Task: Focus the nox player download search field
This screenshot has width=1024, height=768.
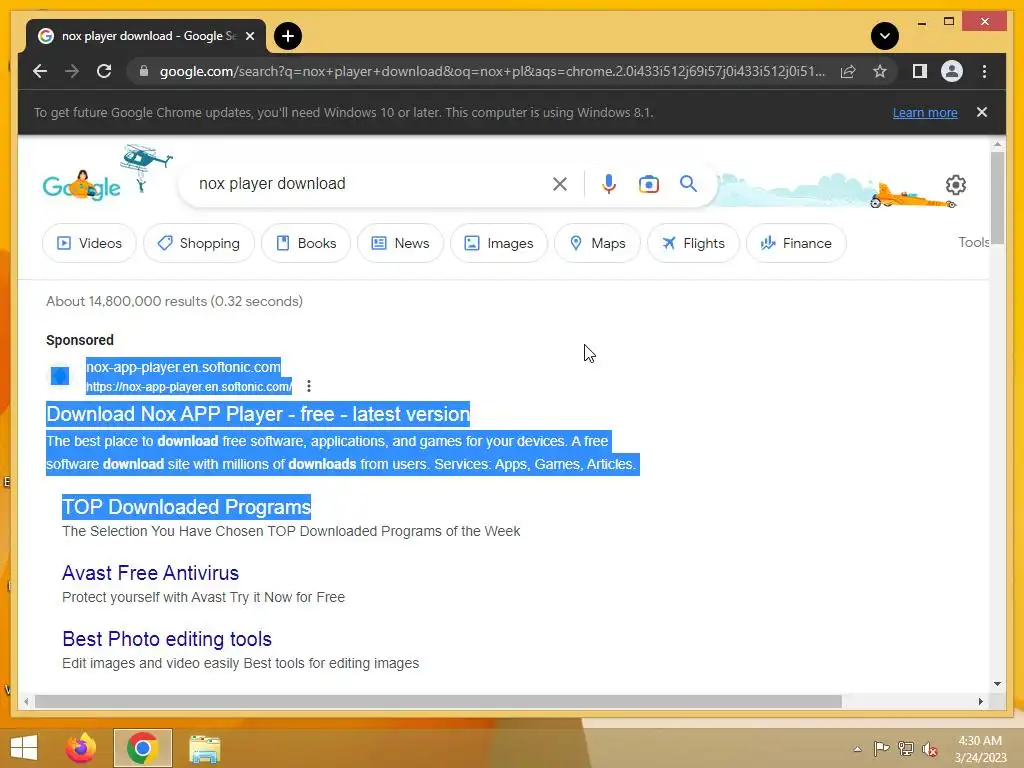Action: pos(366,184)
